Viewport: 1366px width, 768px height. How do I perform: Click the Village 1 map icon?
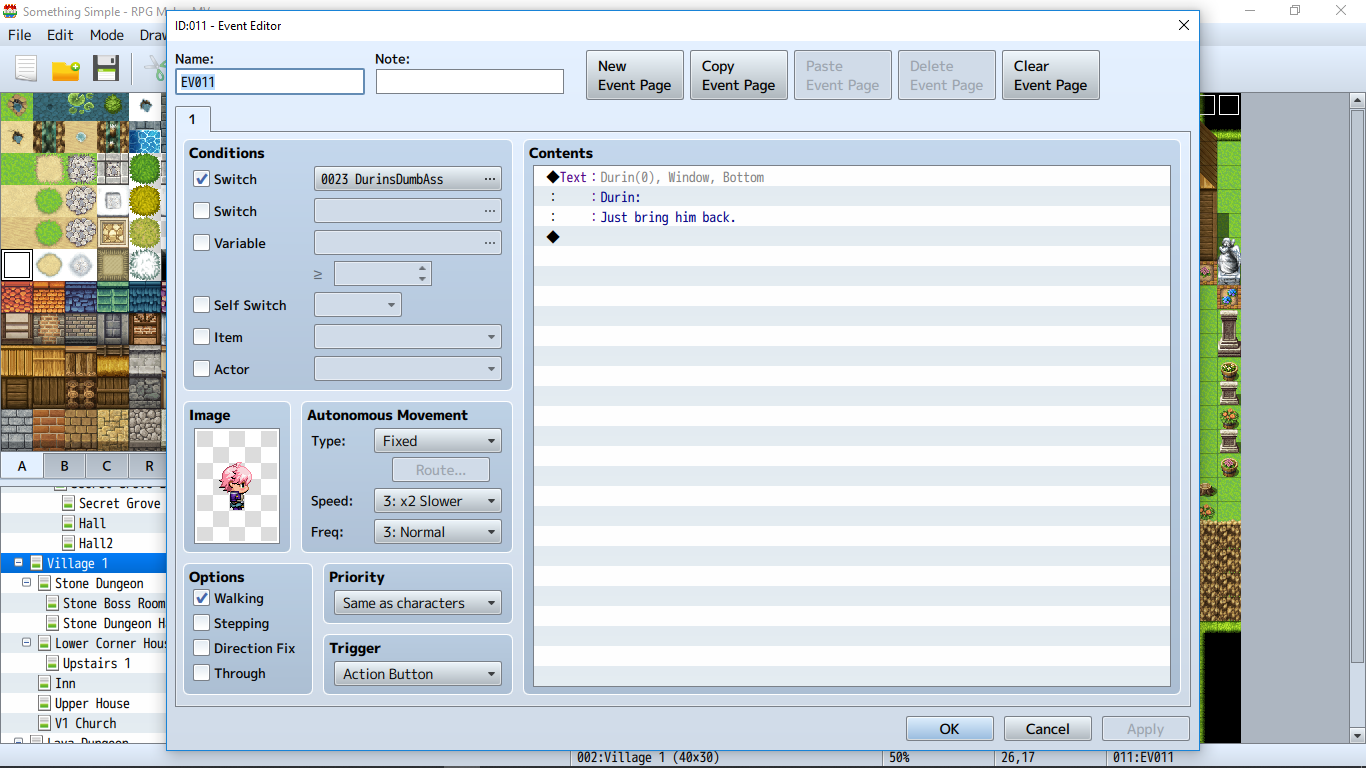click(37, 563)
